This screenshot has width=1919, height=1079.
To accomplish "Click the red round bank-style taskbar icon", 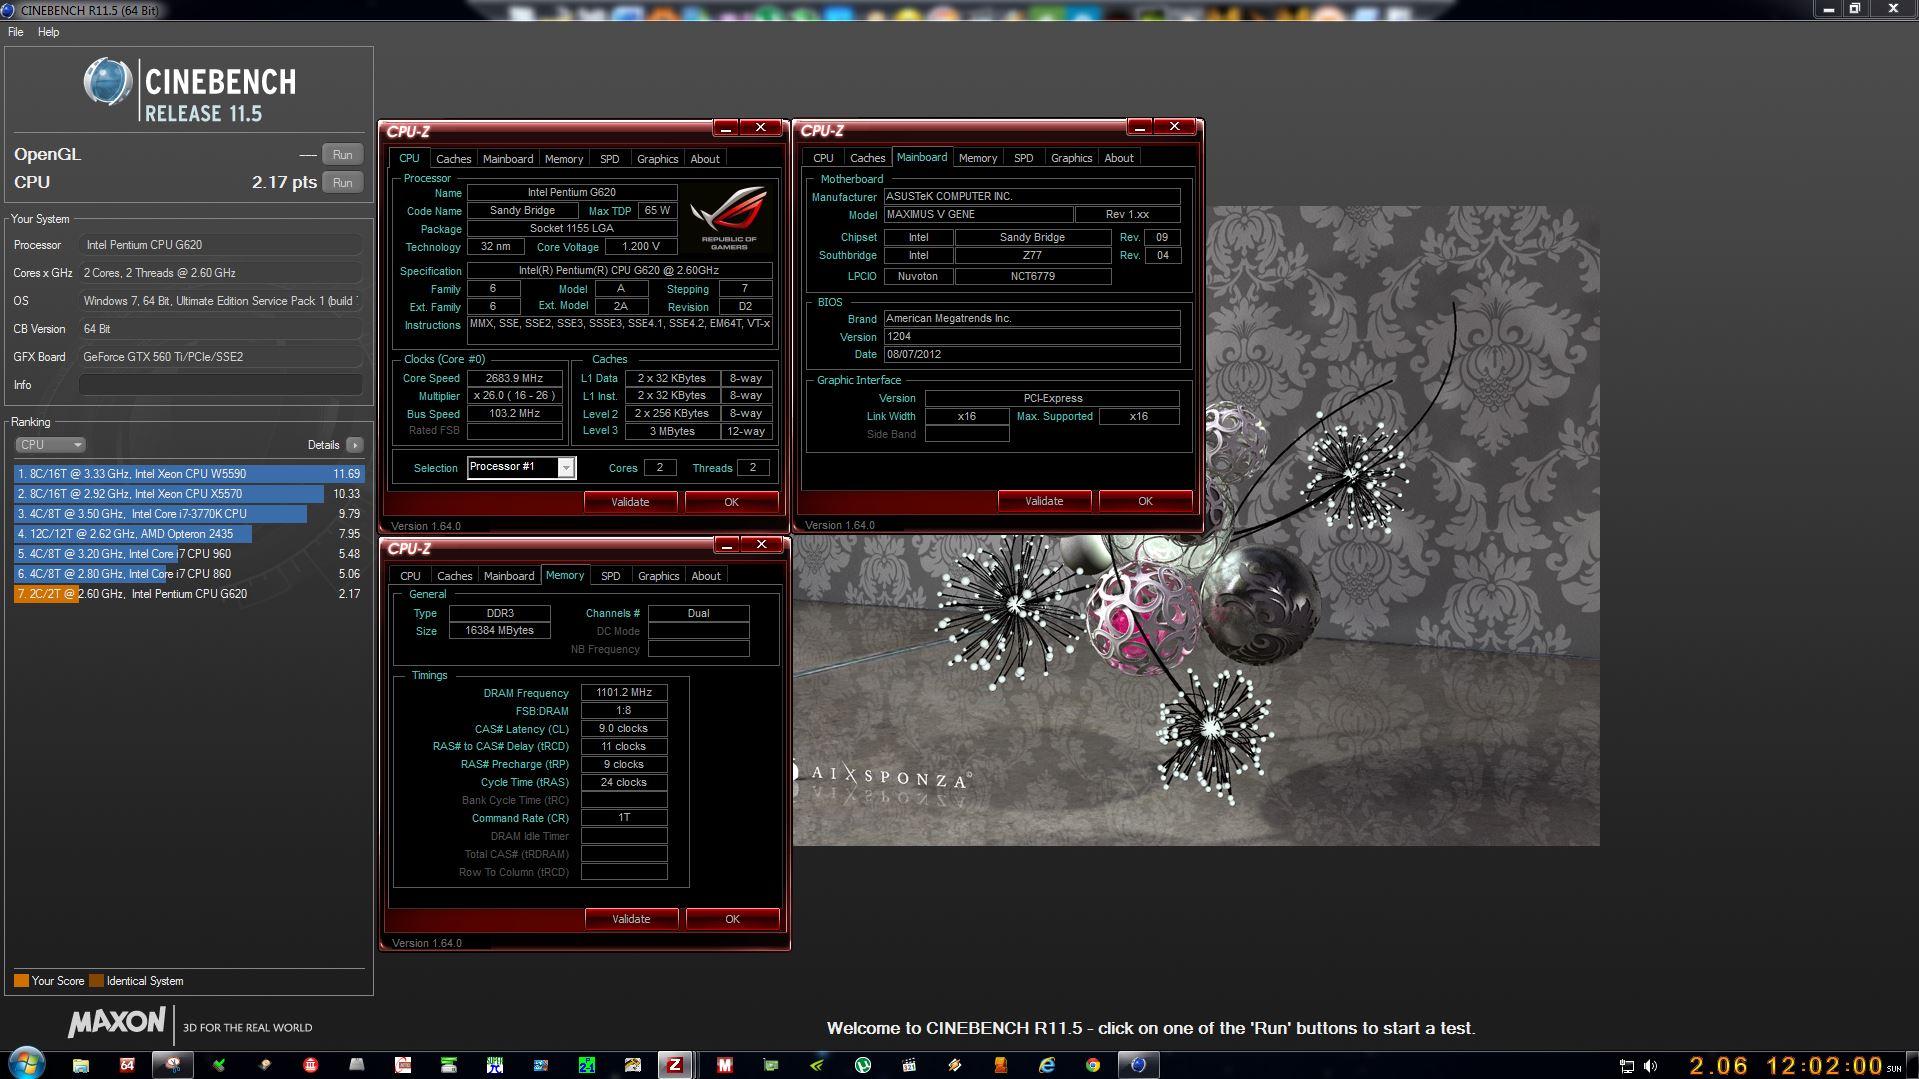I will pos(311,1065).
